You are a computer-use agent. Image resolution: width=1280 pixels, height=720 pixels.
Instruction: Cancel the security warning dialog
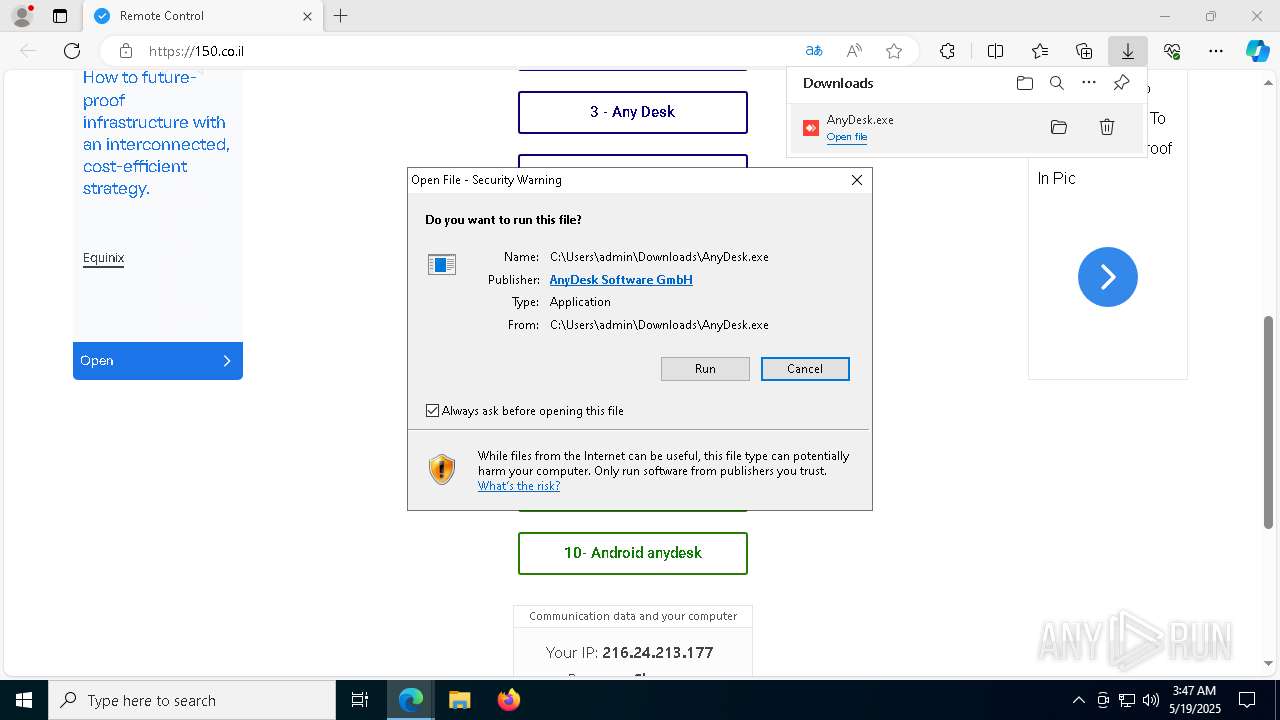(x=805, y=369)
